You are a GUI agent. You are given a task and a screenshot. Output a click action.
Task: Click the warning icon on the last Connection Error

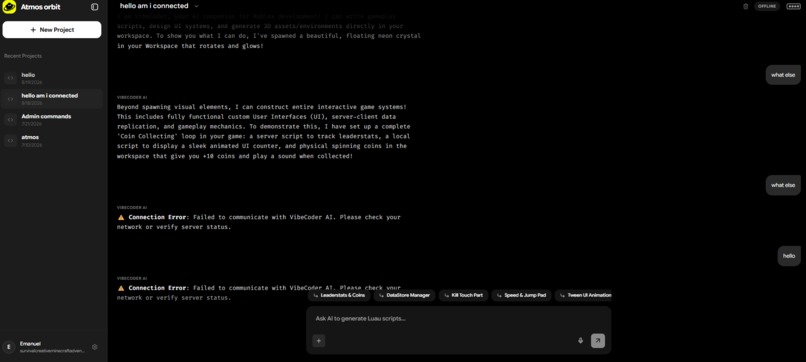[x=121, y=288]
